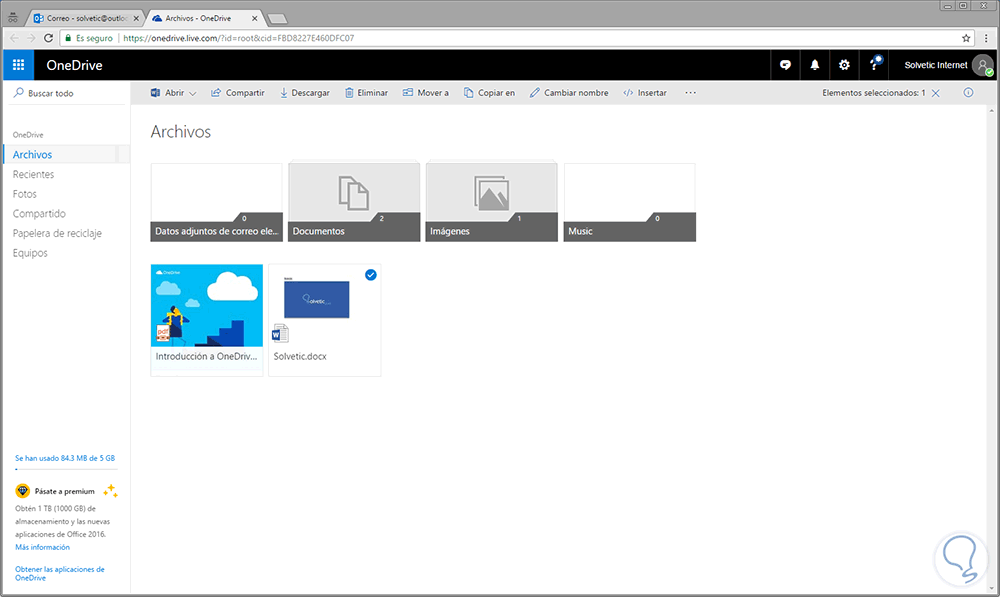Open the Chrome three-dot menu
Viewport: 1000px width, 597px height.
pos(986,38)
